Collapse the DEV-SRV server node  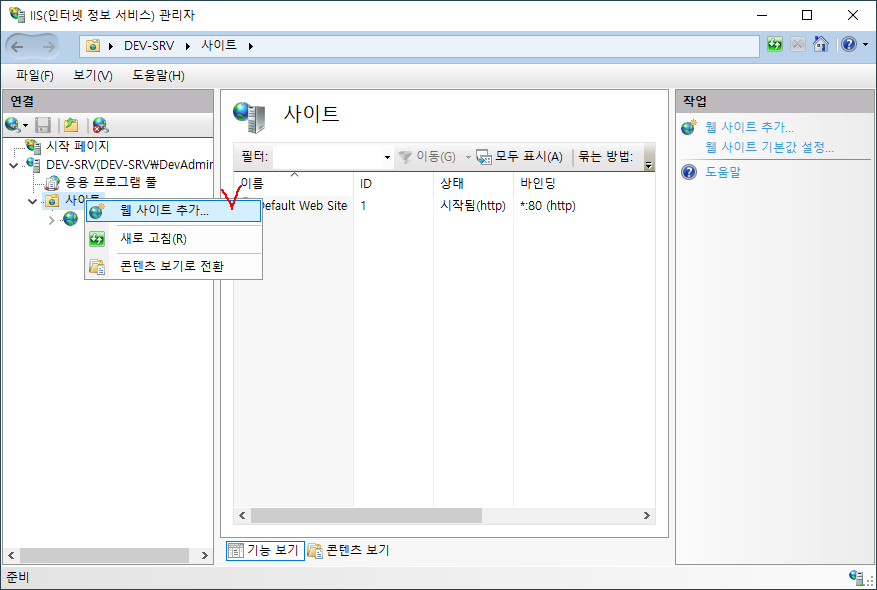click(x=14, y=166)
